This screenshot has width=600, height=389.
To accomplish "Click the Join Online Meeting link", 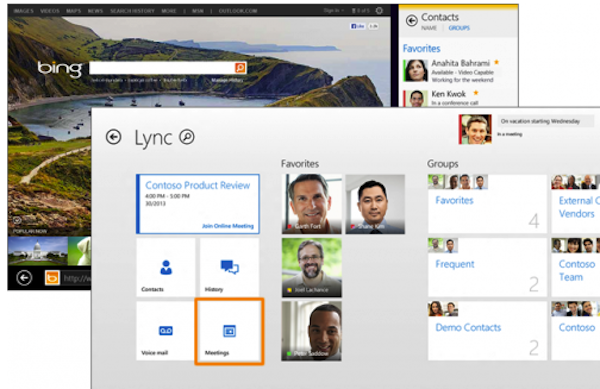I will (228, 226).
